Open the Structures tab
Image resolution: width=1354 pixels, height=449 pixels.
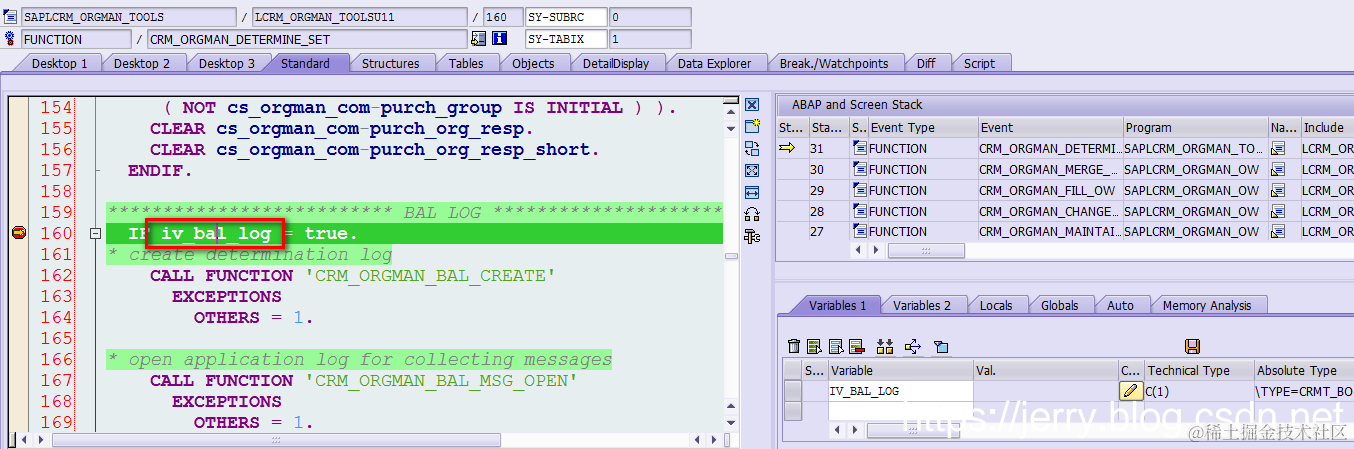point(390,63)
